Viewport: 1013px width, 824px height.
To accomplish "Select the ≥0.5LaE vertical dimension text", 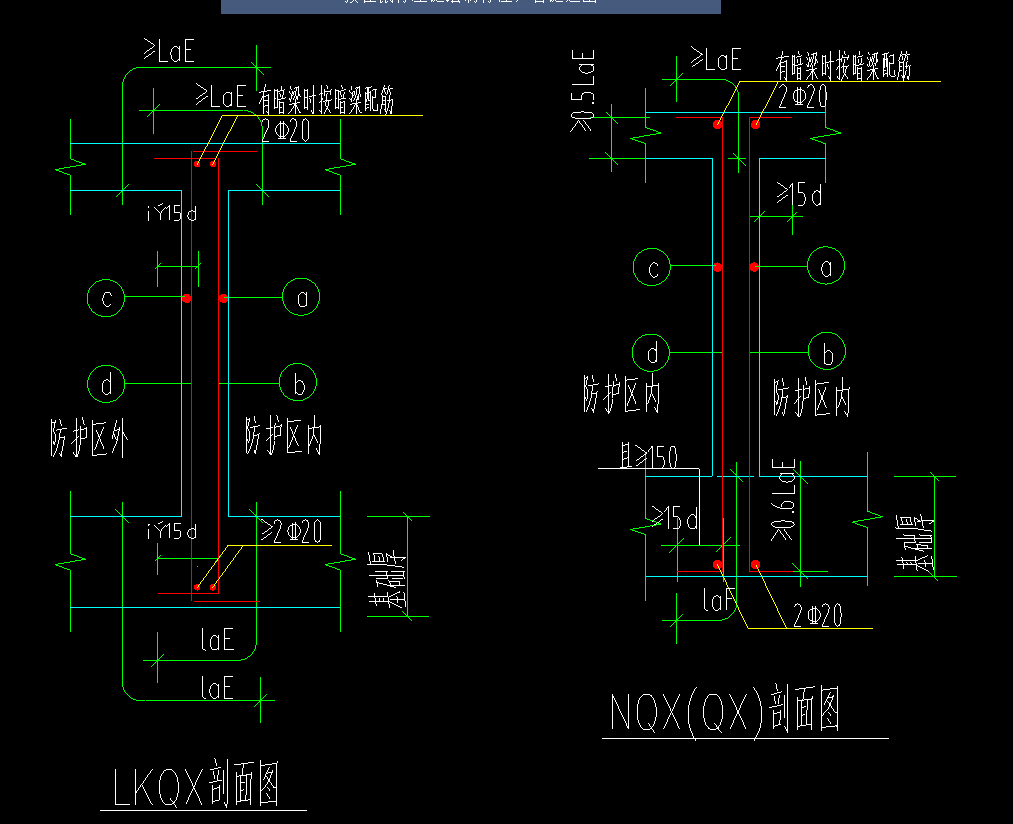I will pyautogui.click(x=582, y=90).
